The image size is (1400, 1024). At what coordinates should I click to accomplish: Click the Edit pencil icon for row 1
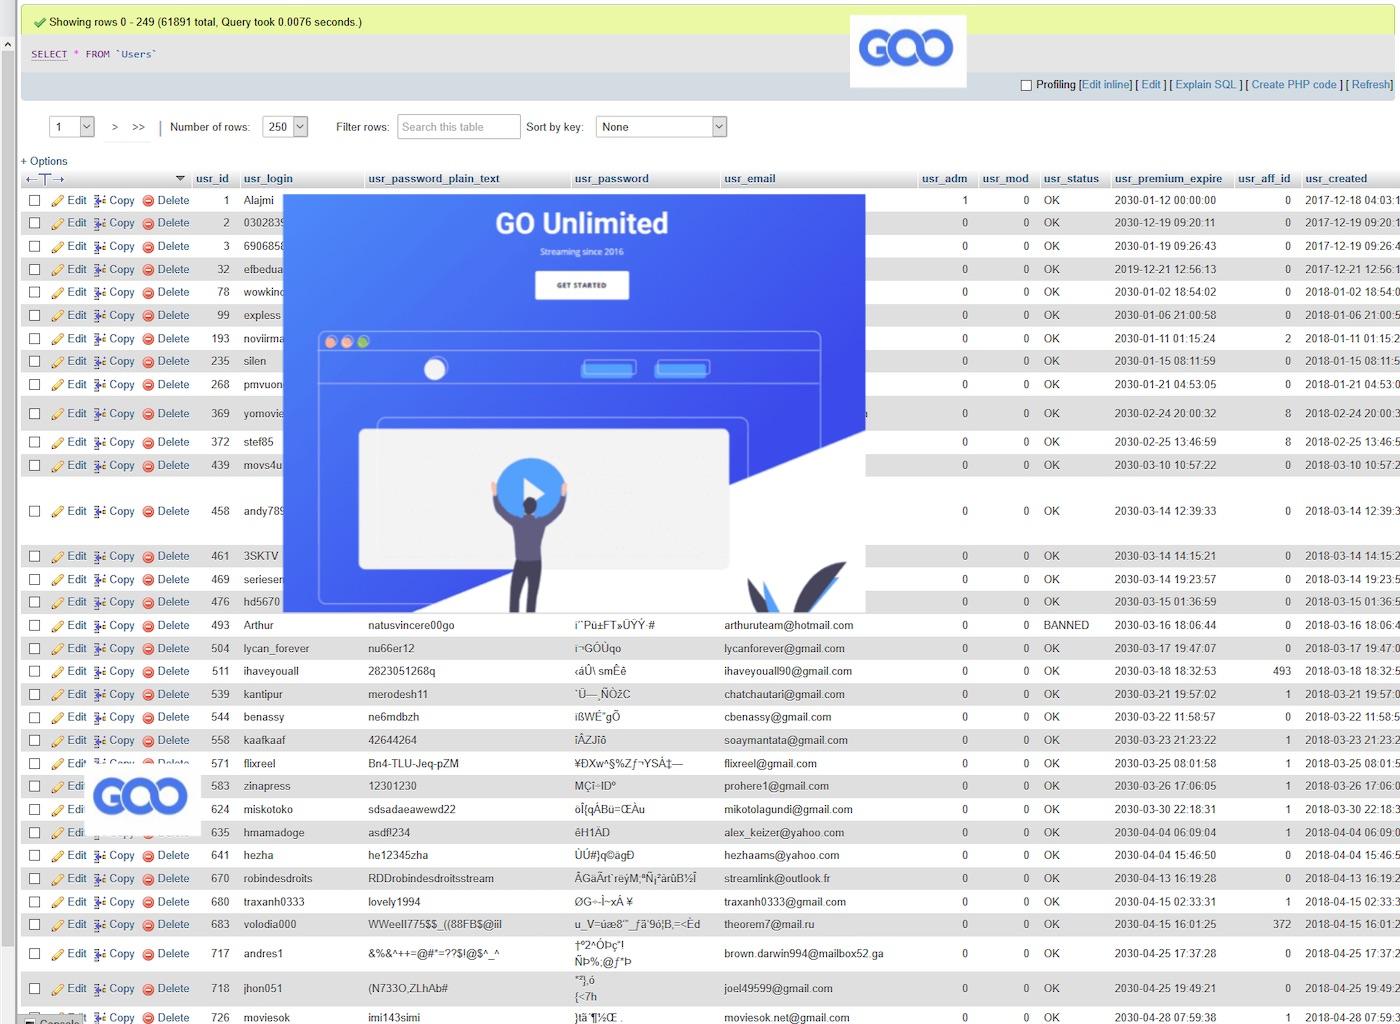point(58,201)
